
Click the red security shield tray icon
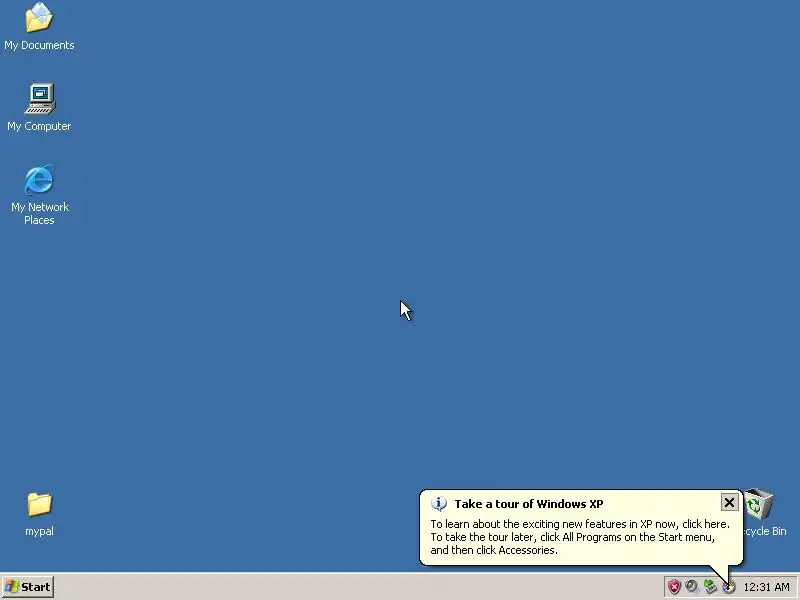tap(674, 587)
